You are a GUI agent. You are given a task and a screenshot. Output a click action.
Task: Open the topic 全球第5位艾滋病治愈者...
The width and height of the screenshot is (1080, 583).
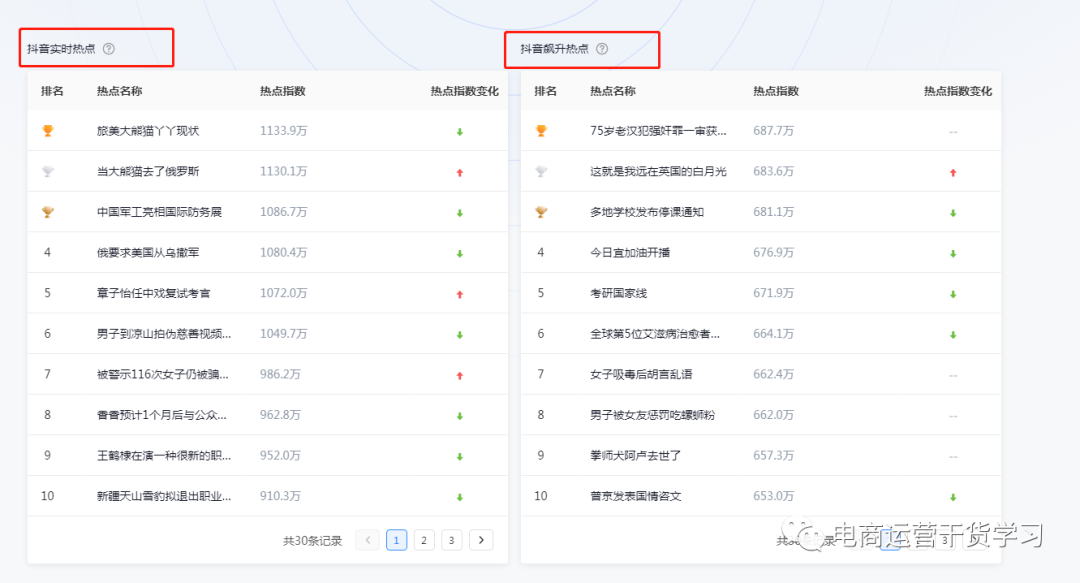pyautogui.click(x=655, y=334)
